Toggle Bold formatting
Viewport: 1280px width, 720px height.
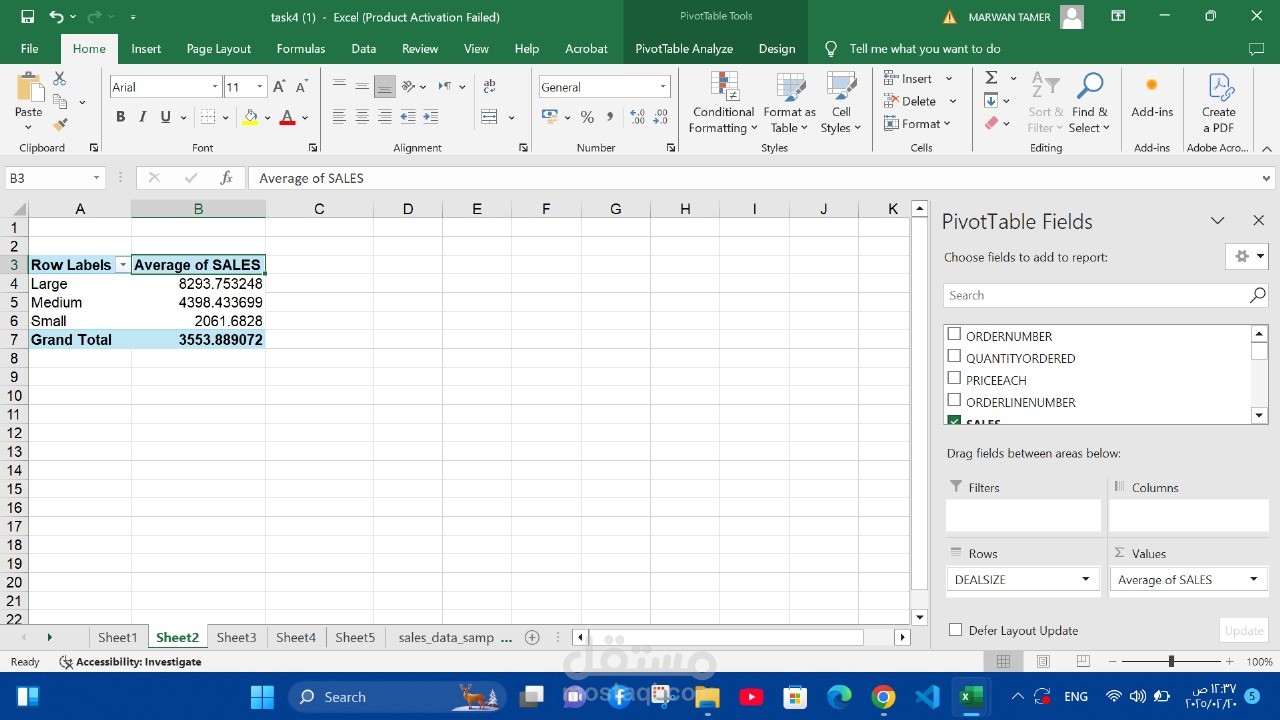pos(120,117)
